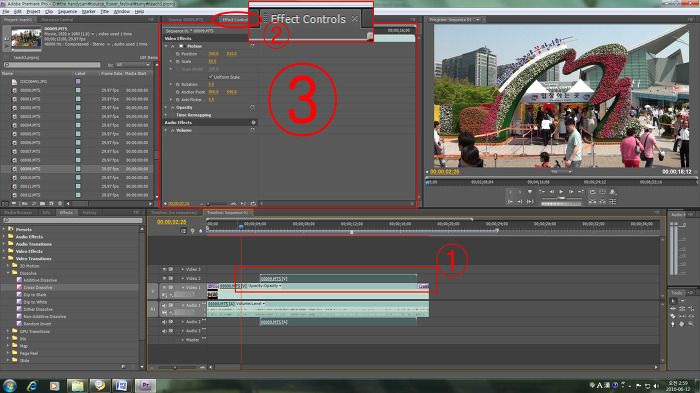Open the Sequence menu
This screenshot has height=393, width=700.
pyautogui.click(x=67, y=11)
